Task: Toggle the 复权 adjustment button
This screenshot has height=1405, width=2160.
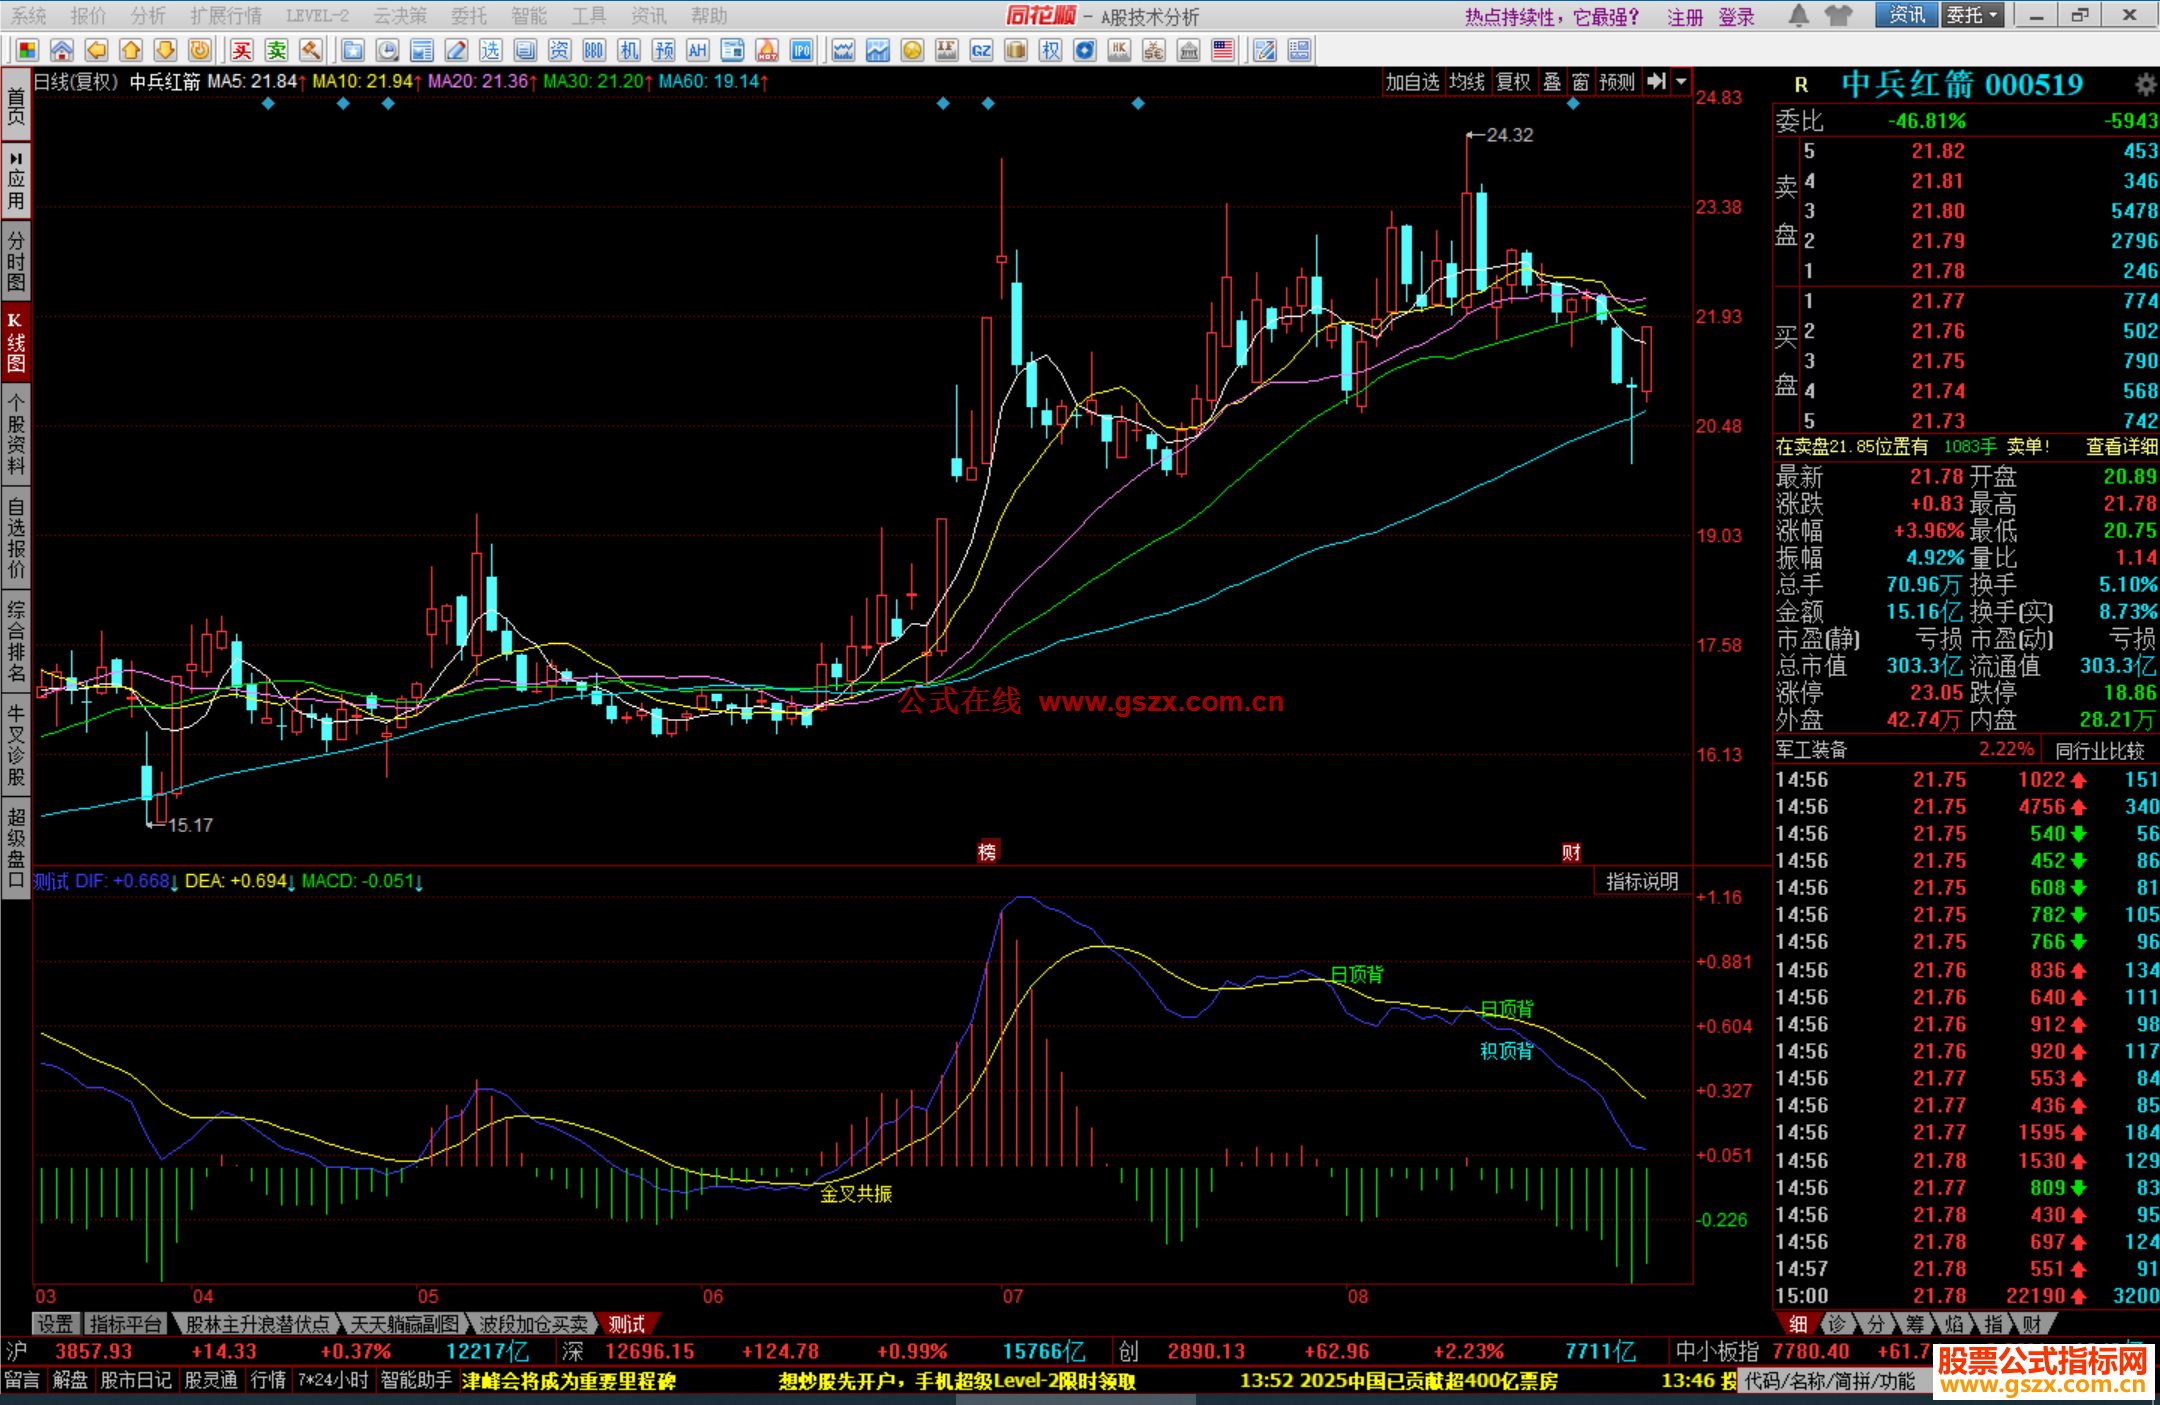Action: tap(1513, 82)
